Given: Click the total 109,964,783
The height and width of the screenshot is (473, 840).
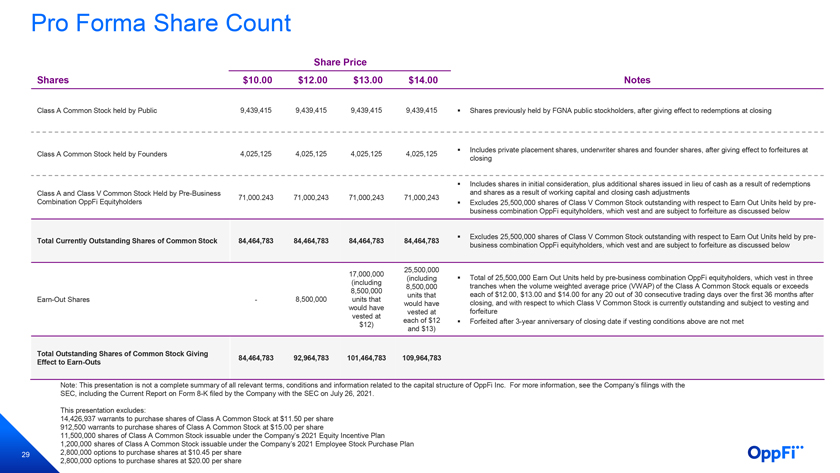Looking at the screenshot, I should [421, 358].
